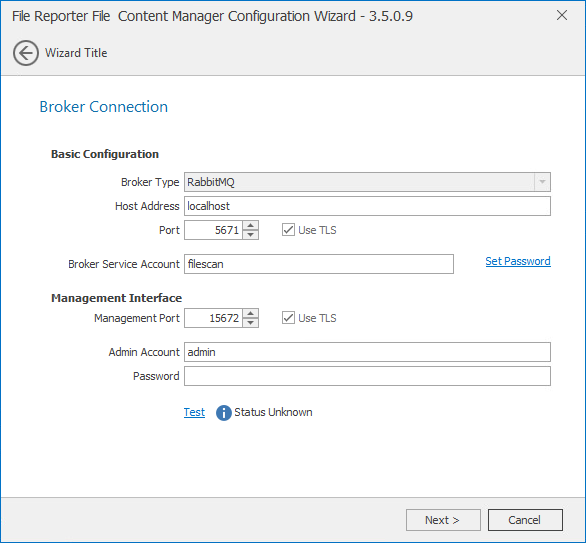Focus the Admin Account field

367,352
